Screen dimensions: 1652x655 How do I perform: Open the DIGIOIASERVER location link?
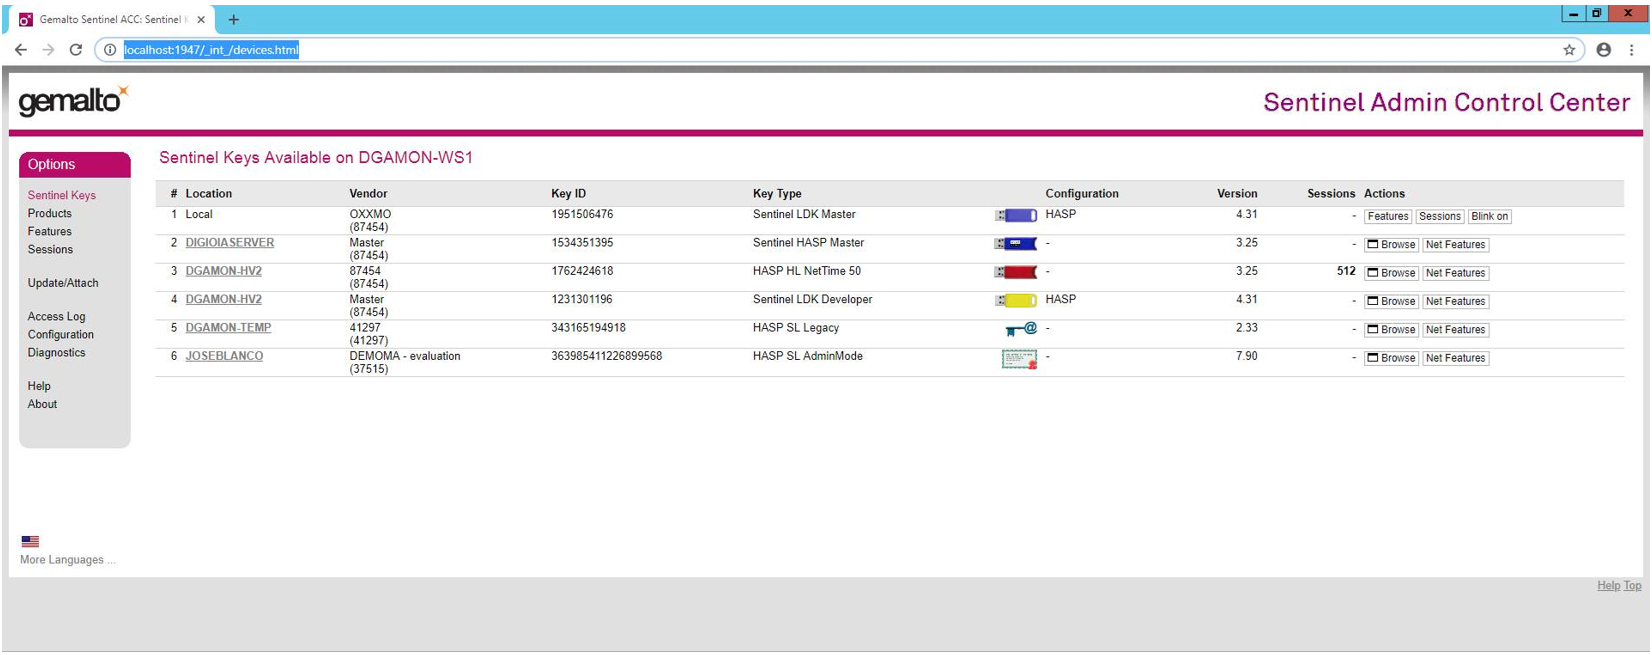230,243
